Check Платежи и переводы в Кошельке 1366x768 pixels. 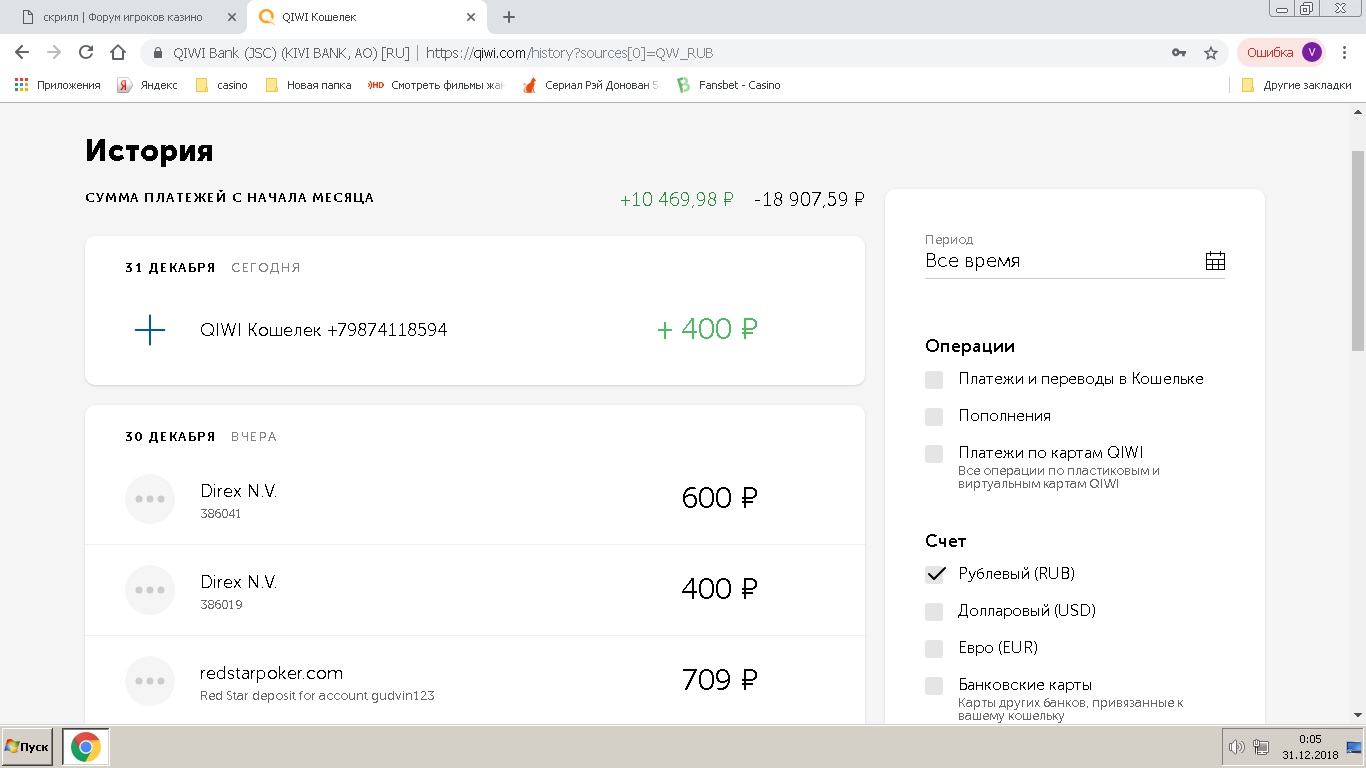pos(934,380)
